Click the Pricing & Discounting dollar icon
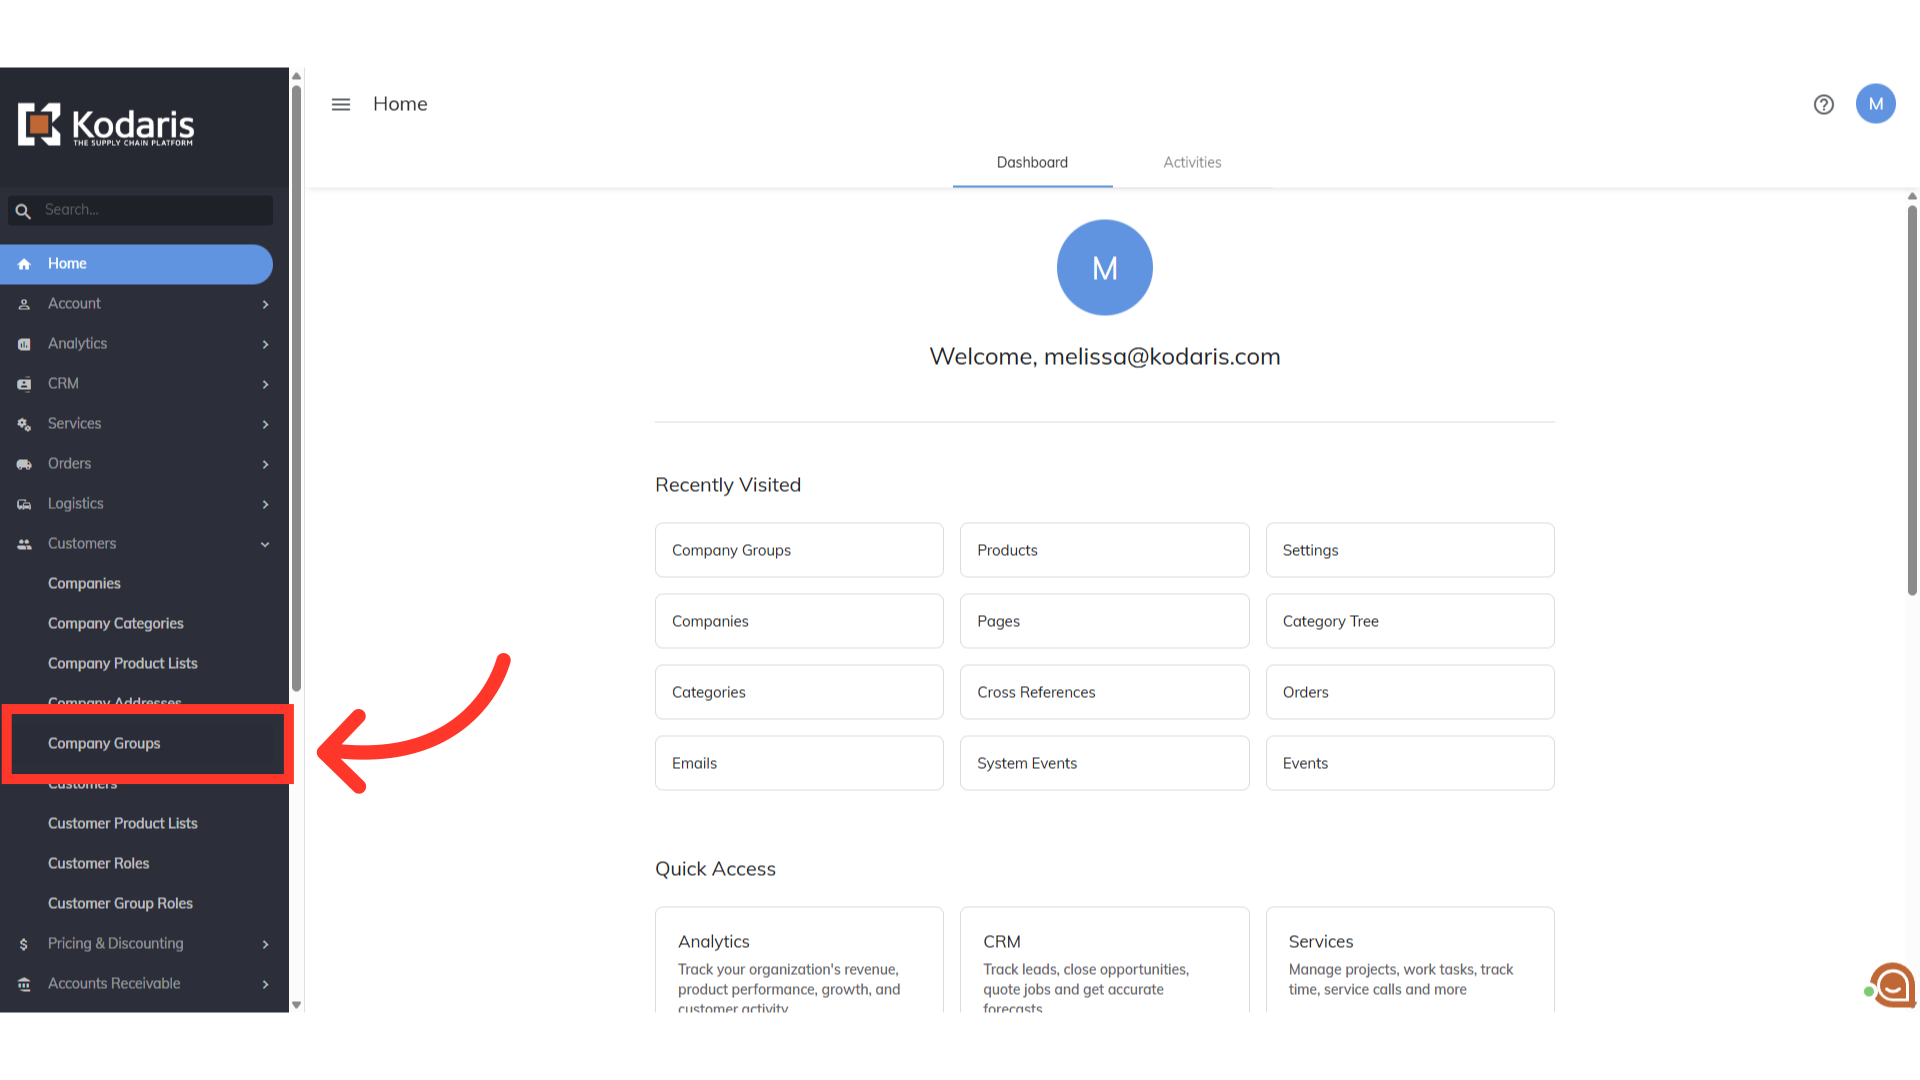This screenshot has width=1920, height=1080. [24, 944]
